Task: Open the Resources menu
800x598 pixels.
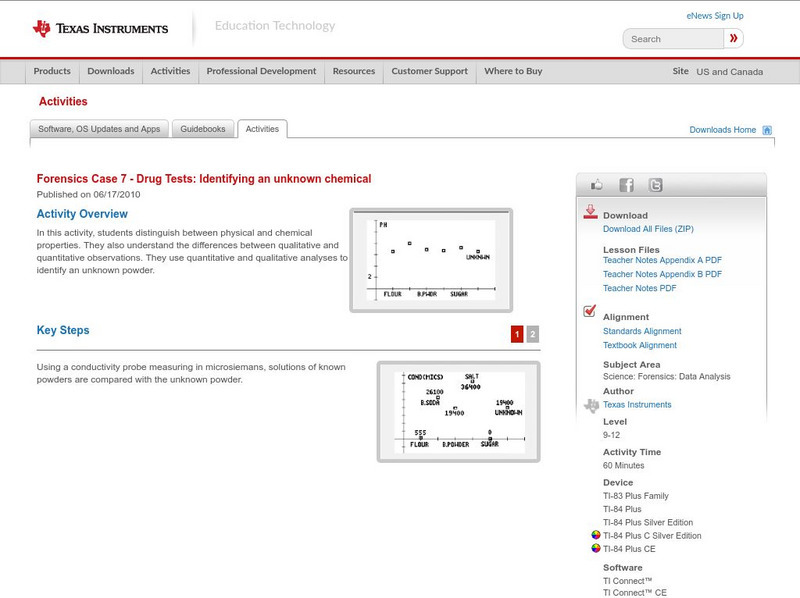Action: pos(354,71)
